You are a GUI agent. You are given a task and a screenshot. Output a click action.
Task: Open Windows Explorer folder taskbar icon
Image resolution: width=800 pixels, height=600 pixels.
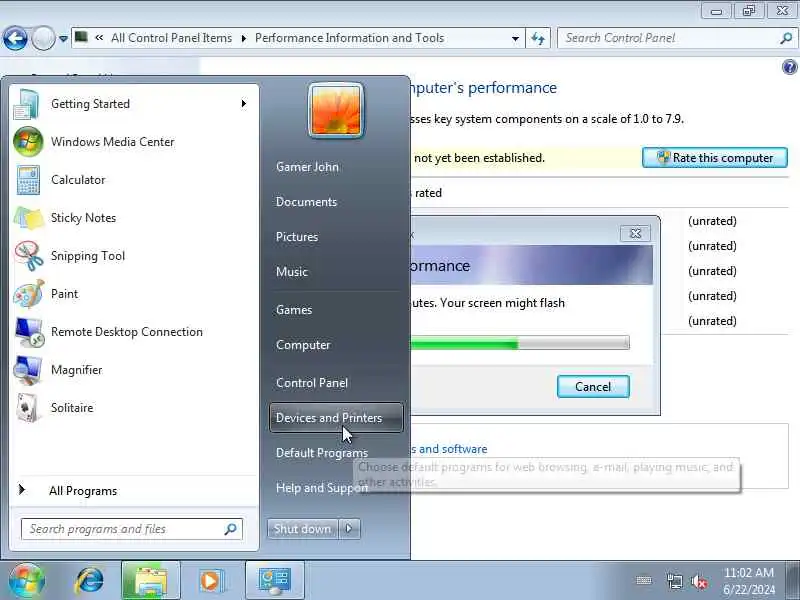pos(151,581)
